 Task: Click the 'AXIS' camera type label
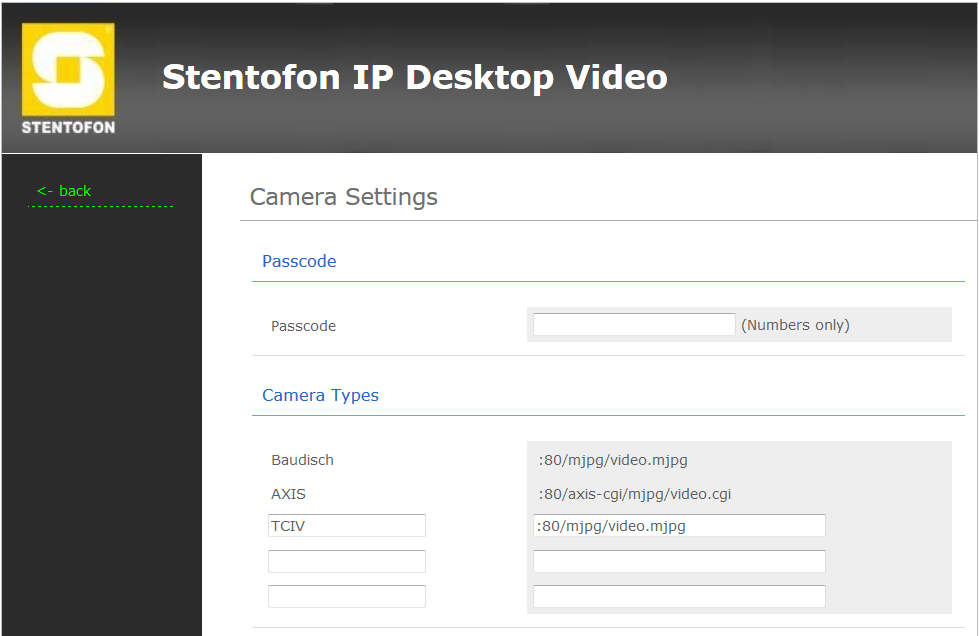click(288, 494)
